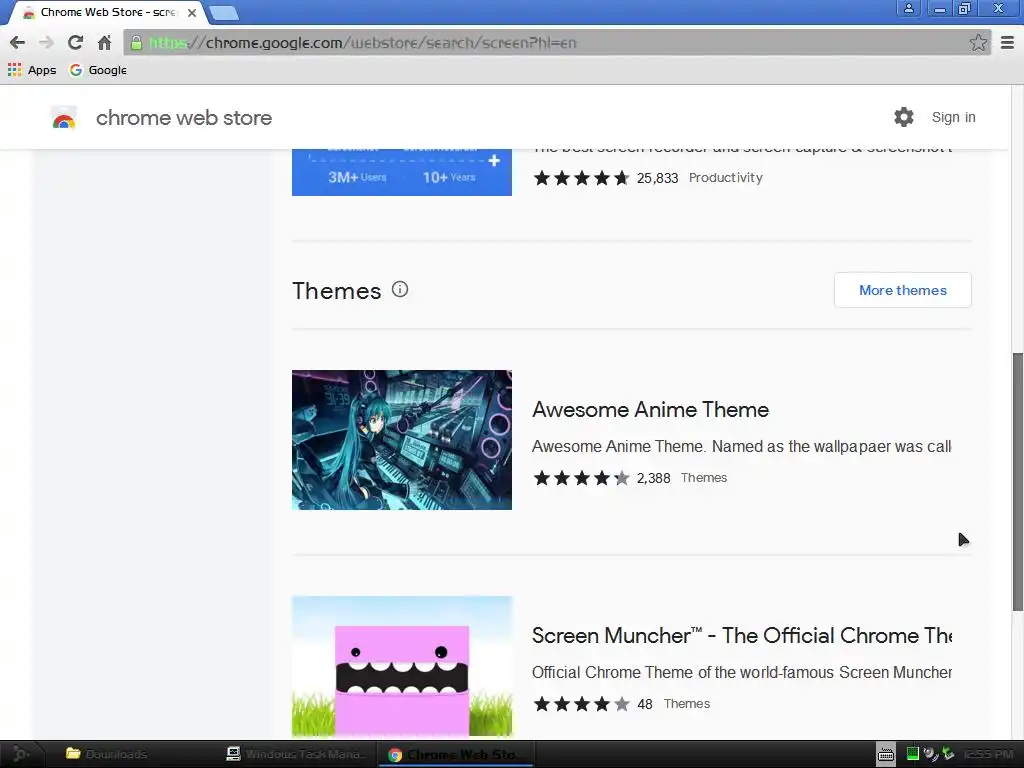Click the address bar URL field
The height and width of the screenshot is (768, 1024).
[x=555, y=43]
